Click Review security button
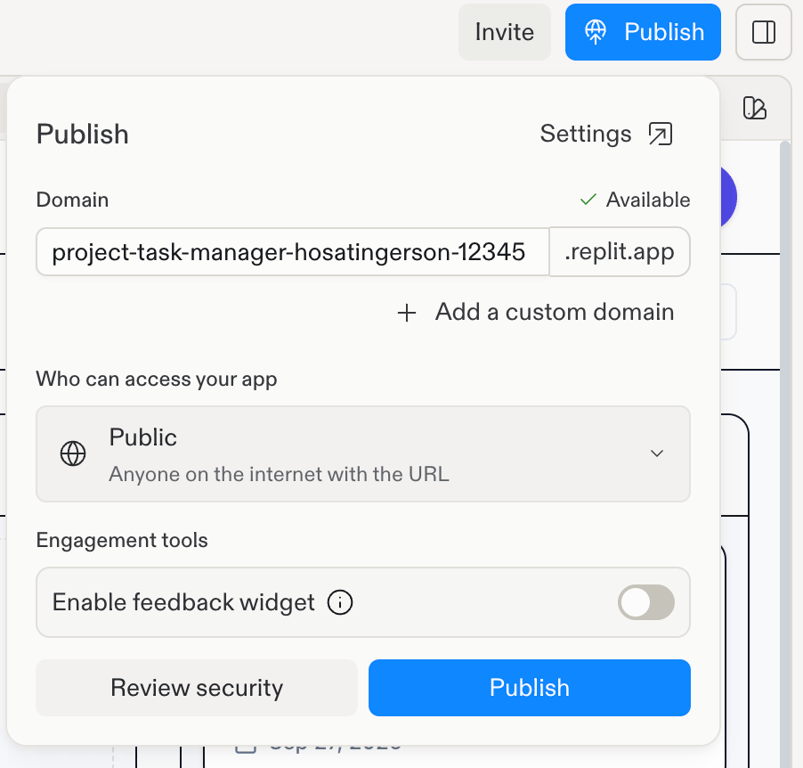Image resolution: width=803 pixels, height=768 pixels. coord(197,688)
